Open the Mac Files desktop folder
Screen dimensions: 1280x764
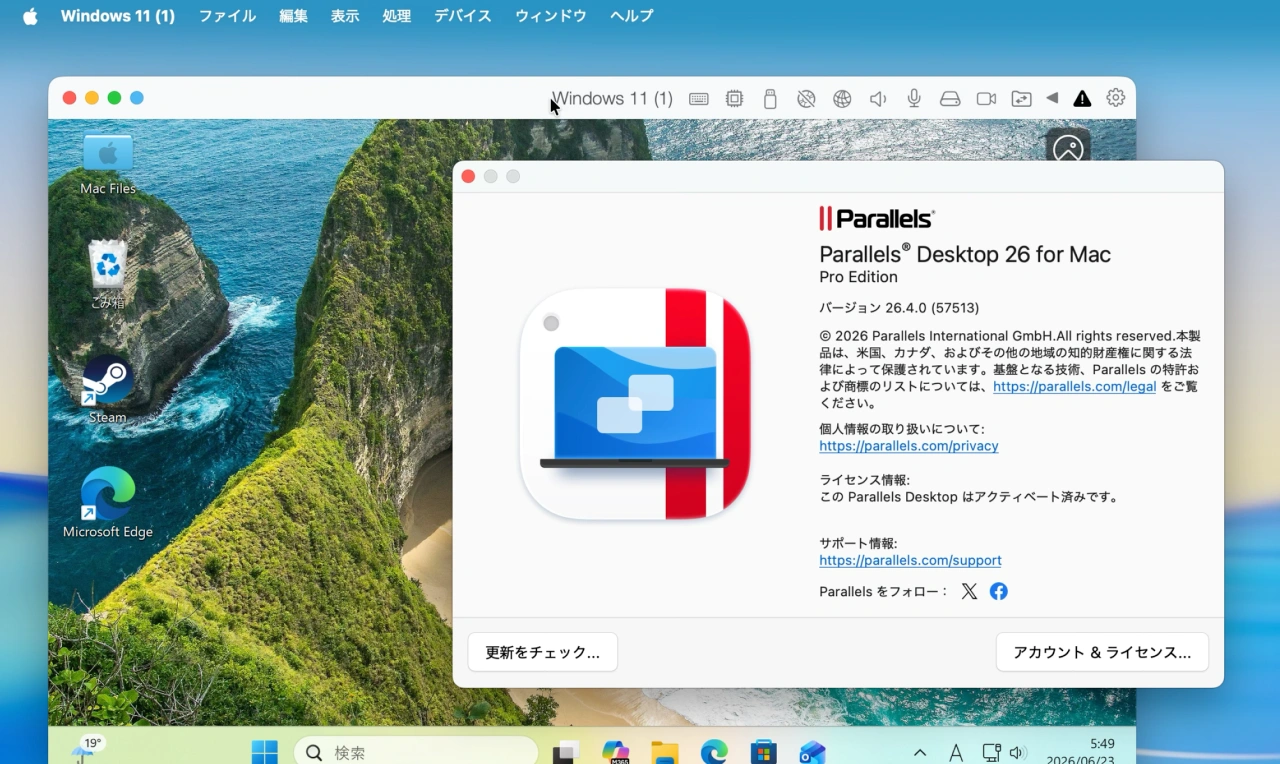[108, 163]
